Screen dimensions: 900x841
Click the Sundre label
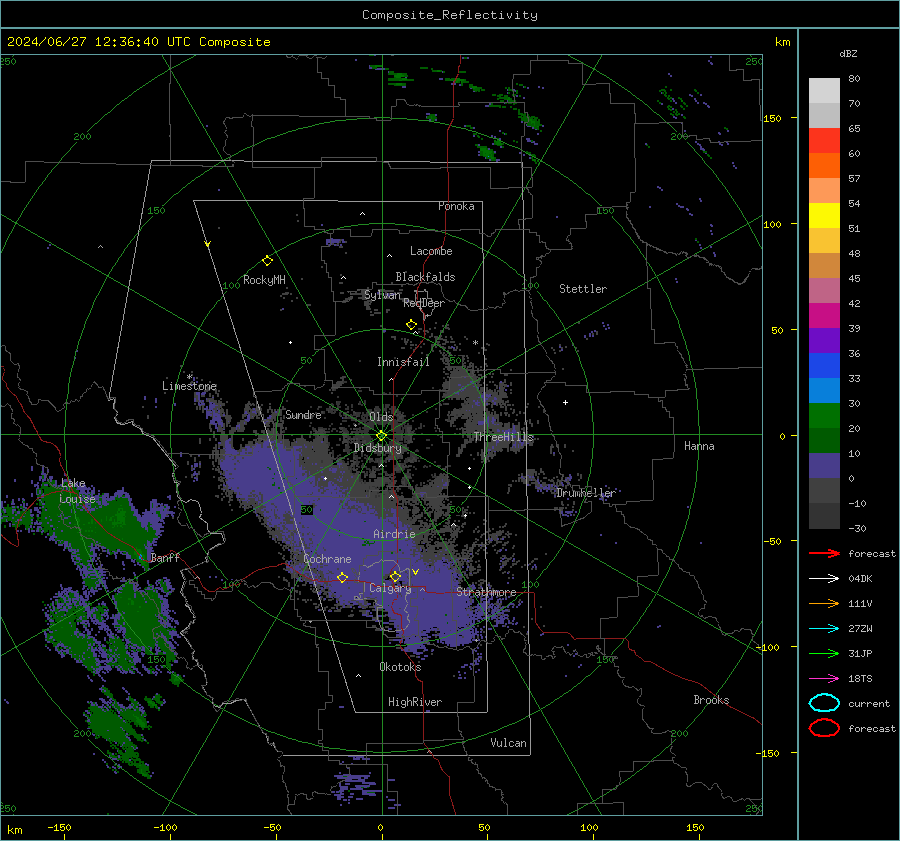[303, 415]
